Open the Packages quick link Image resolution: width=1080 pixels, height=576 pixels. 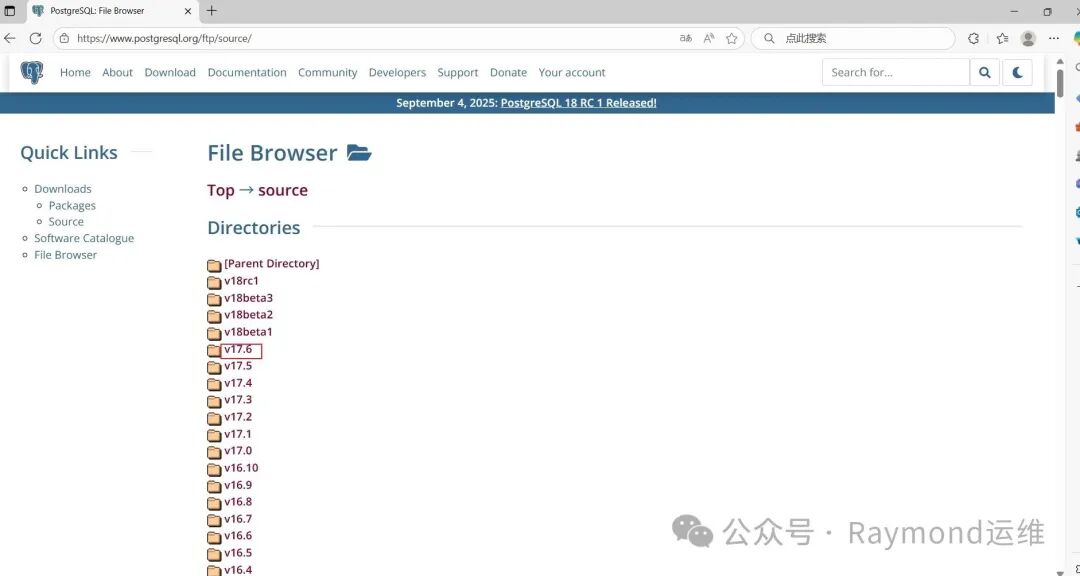(x=72, y=205)
